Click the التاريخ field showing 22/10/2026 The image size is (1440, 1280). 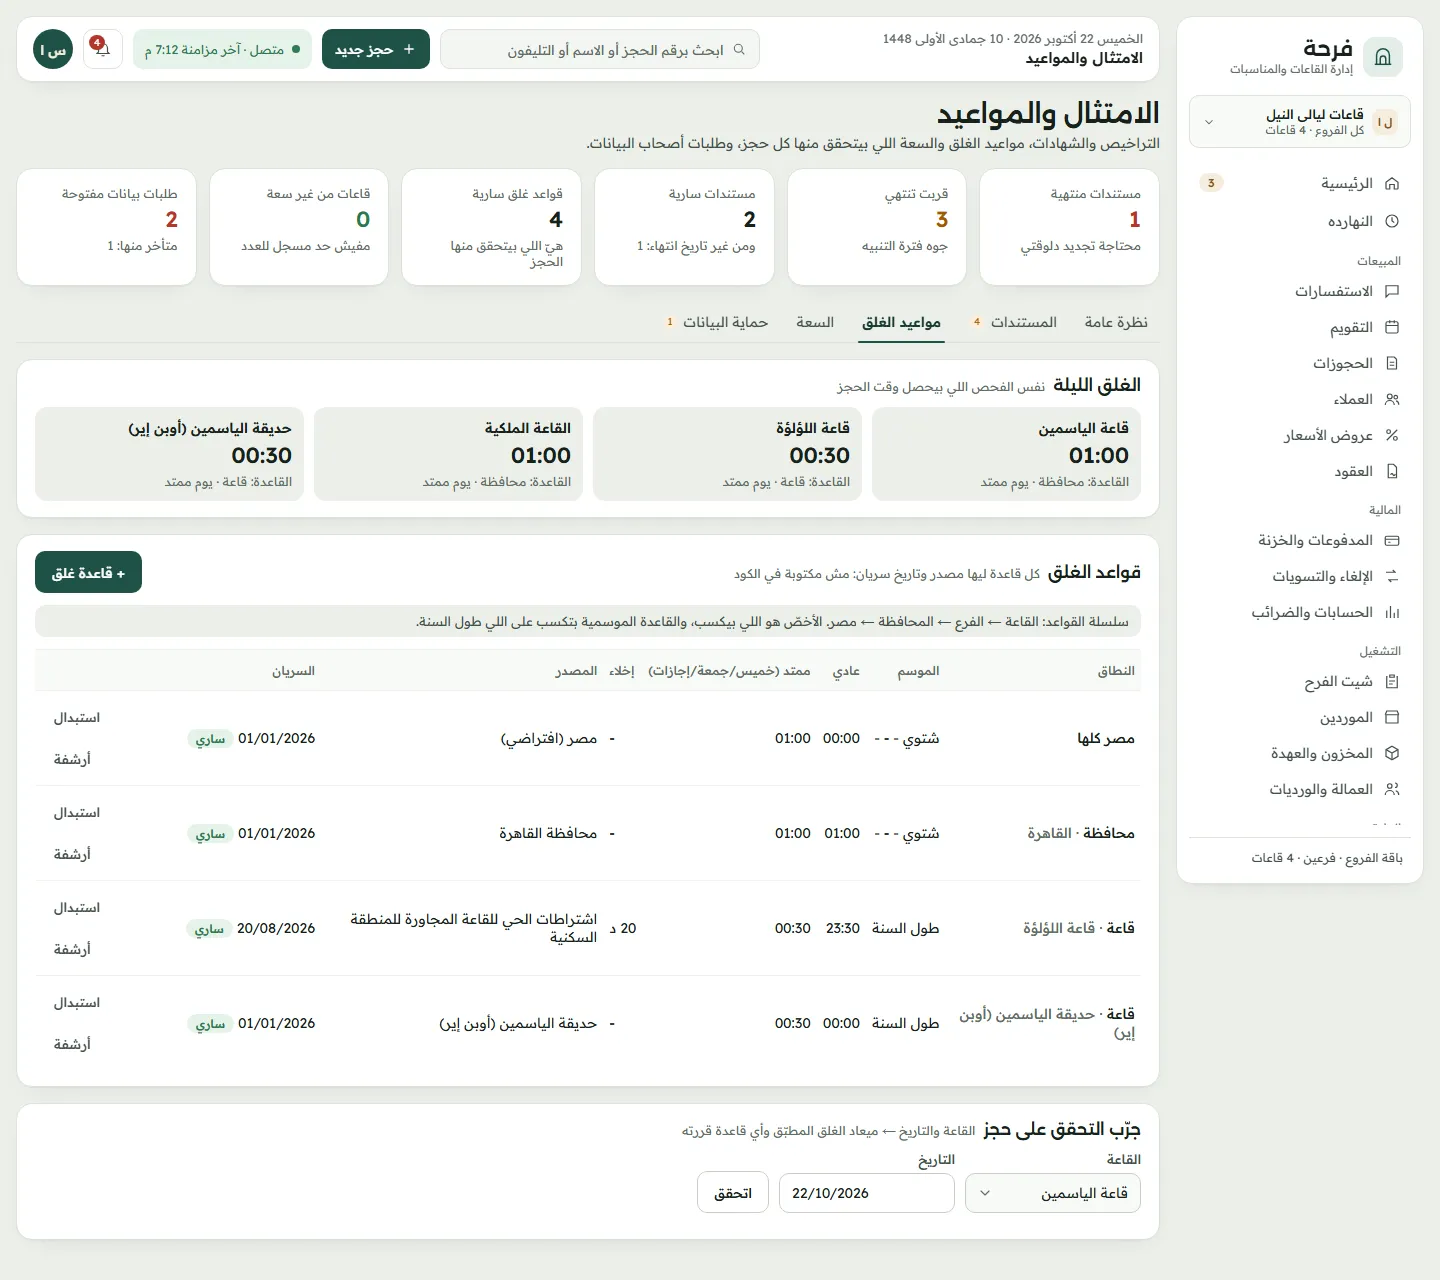click(867, 1193)
